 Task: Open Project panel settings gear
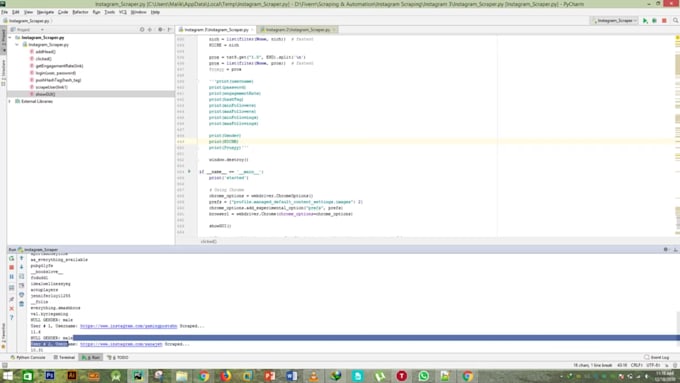160,29
